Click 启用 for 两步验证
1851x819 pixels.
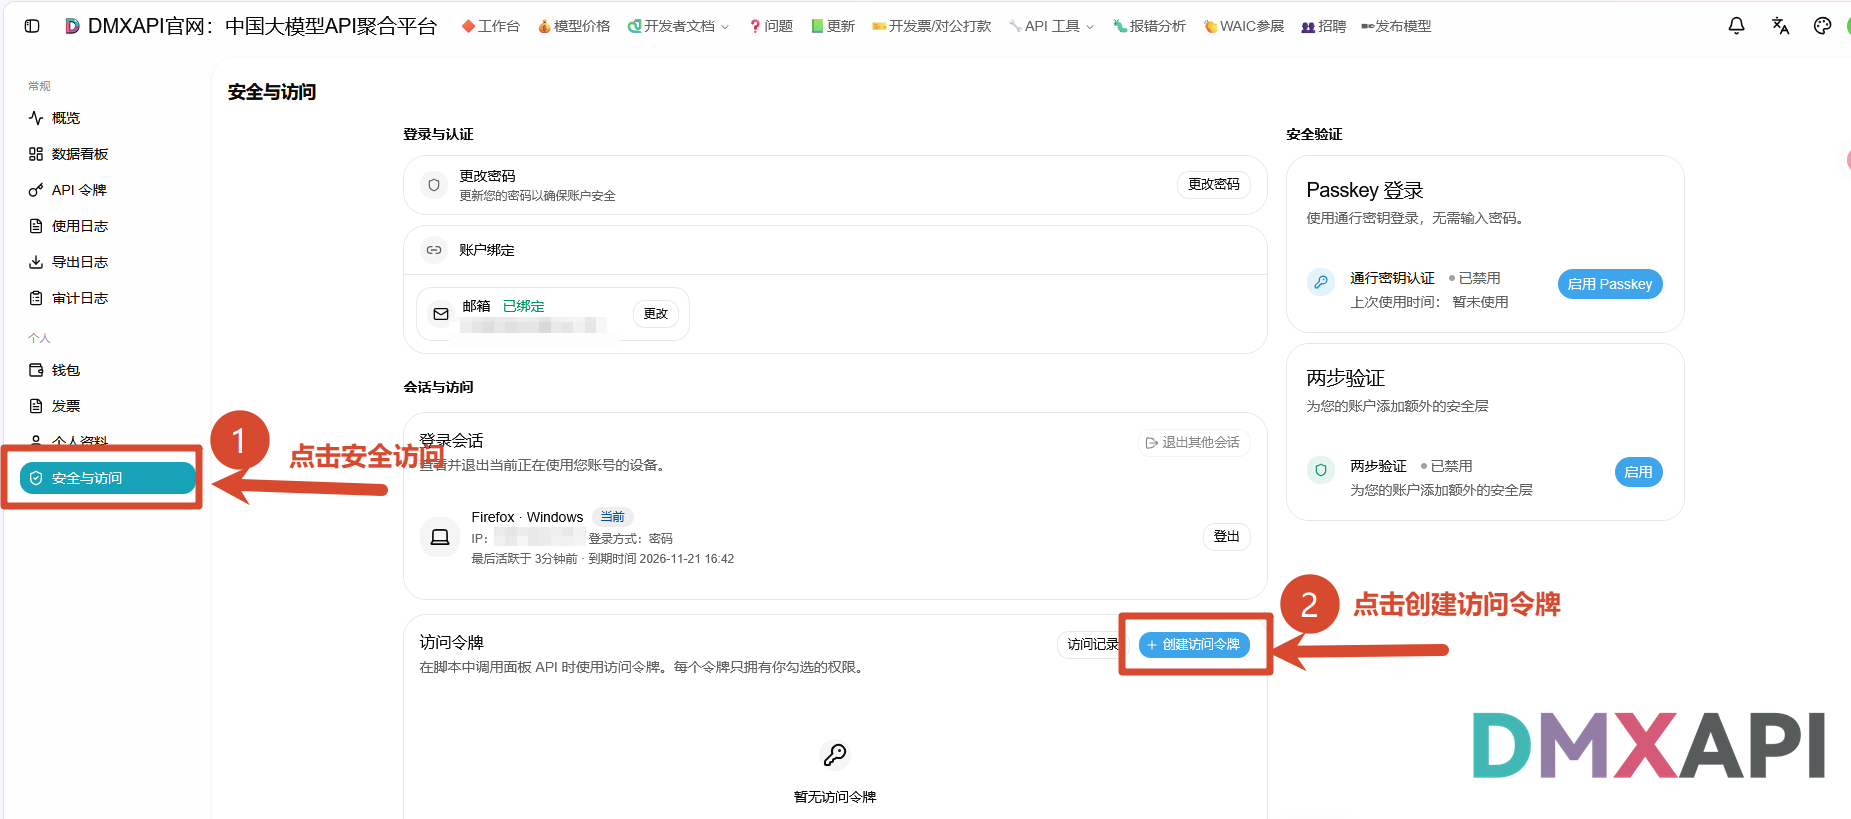(1639, 472)
